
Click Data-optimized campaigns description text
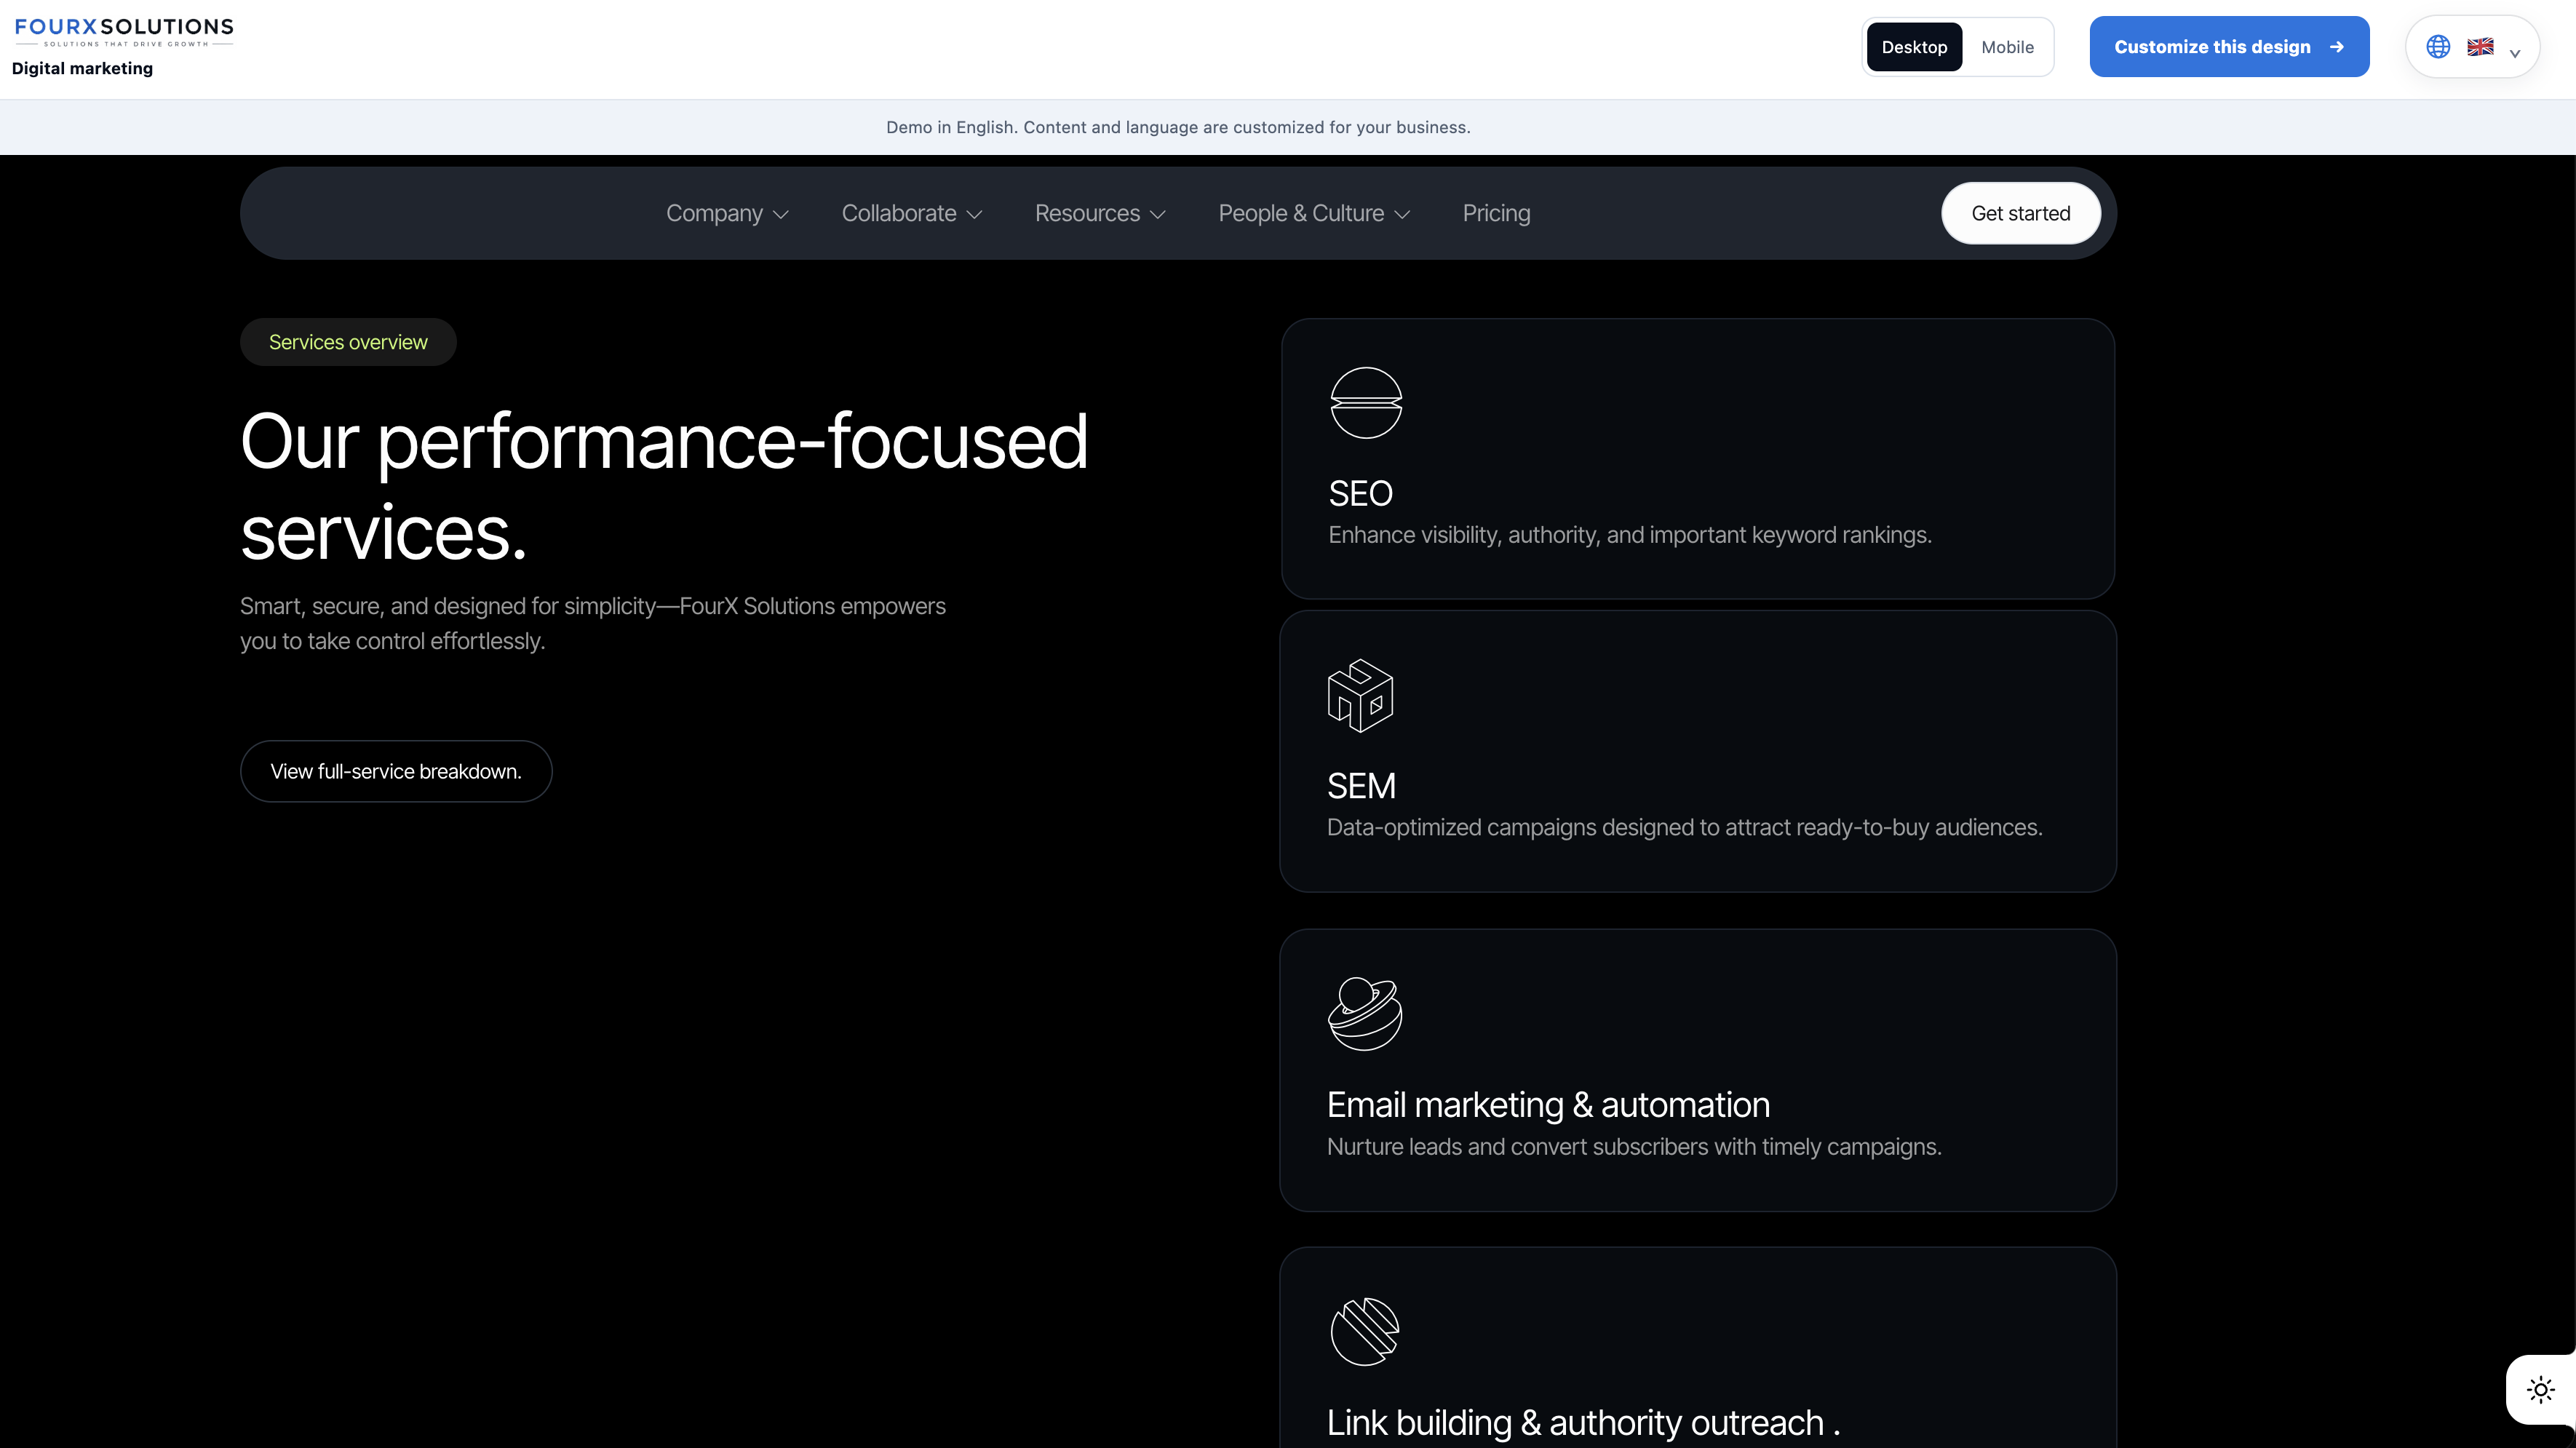1684,828
